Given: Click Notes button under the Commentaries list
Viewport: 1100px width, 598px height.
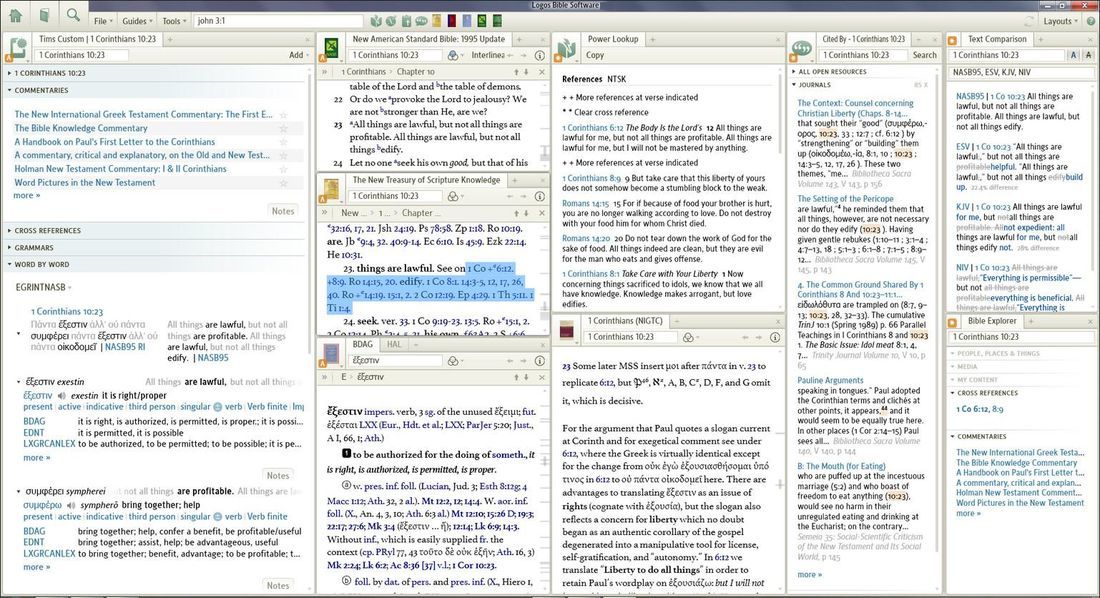Looking at the screenshot, I should (283, 211).
